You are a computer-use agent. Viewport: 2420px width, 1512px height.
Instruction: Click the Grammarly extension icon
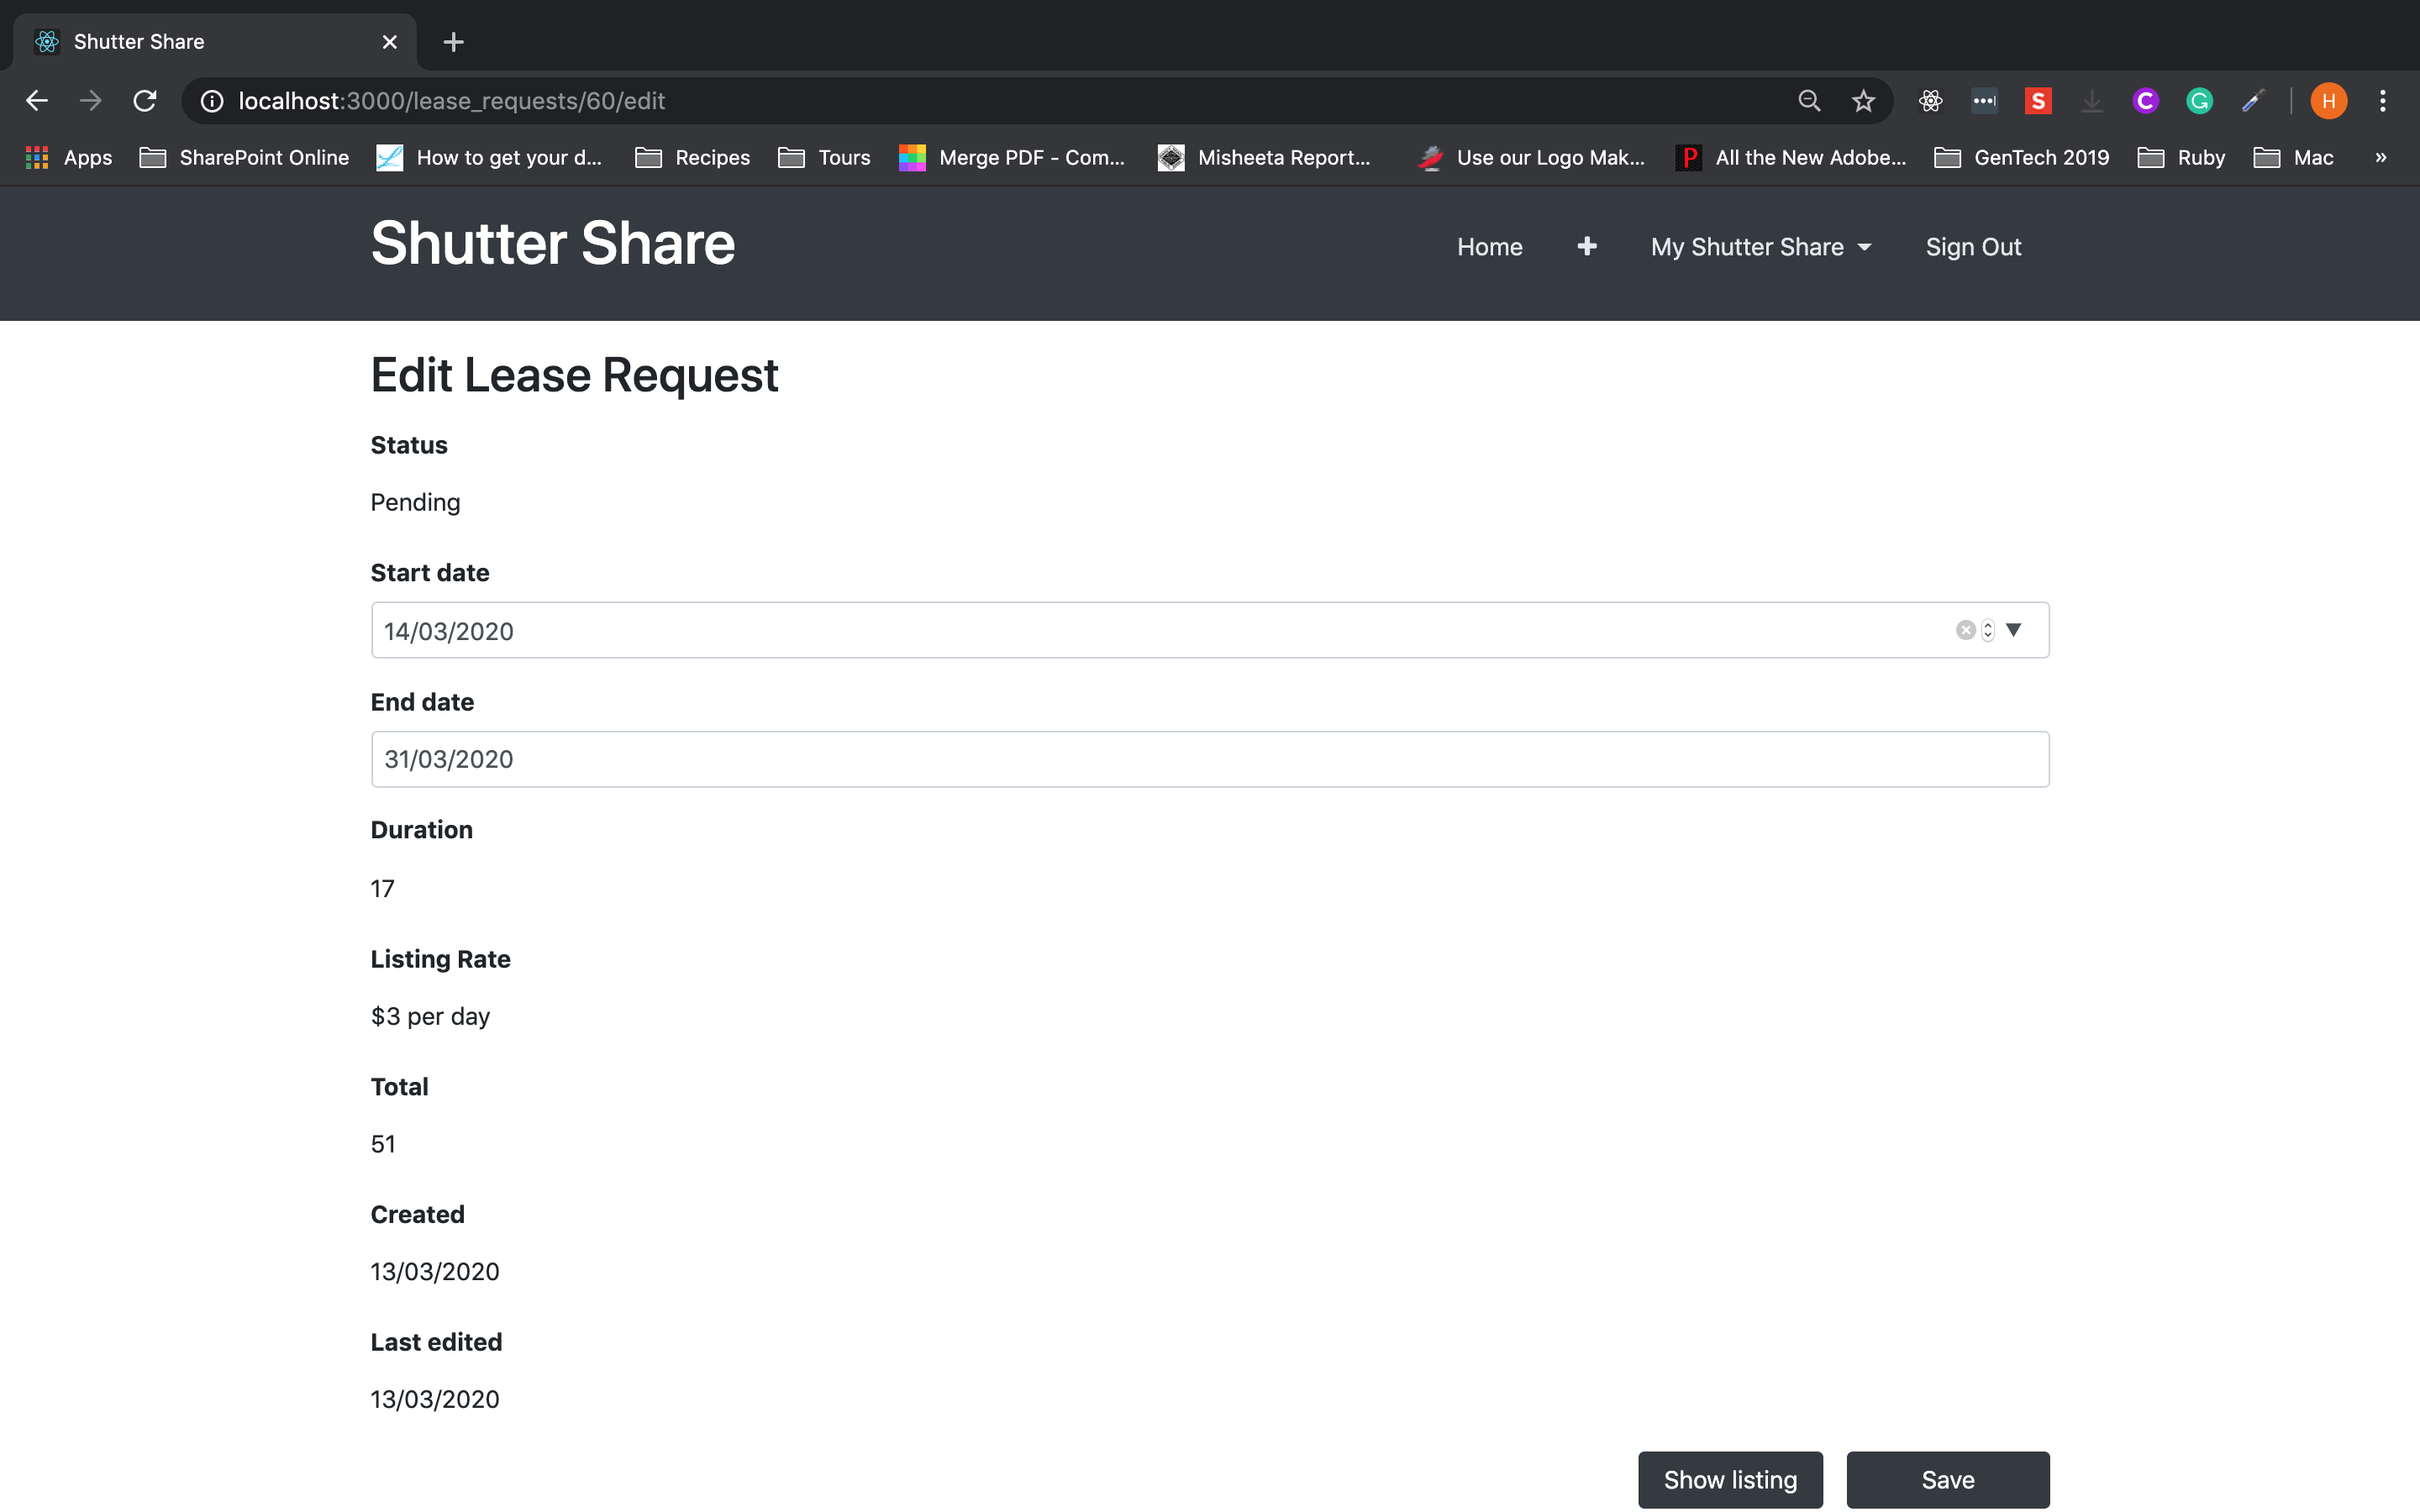(x=2199, y=101)
